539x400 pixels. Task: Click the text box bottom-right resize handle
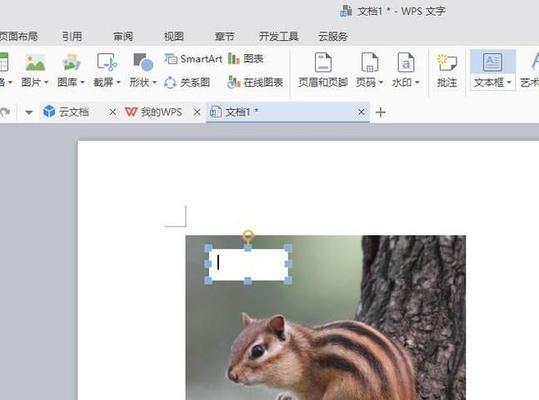click(288, 280)
